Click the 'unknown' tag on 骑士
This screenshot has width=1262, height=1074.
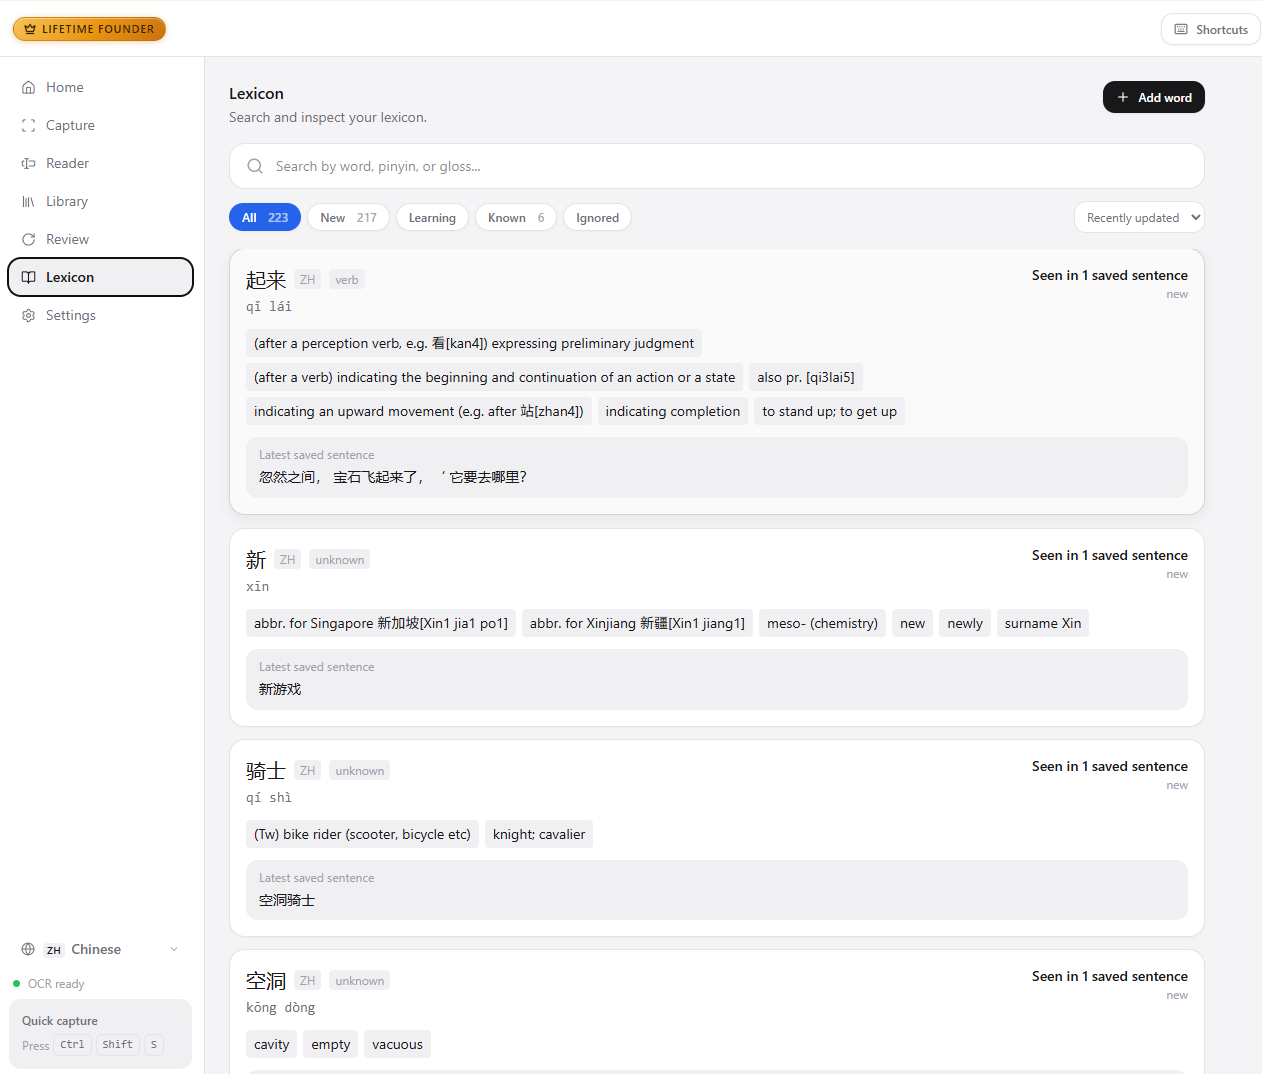click(x=360, y=771)
